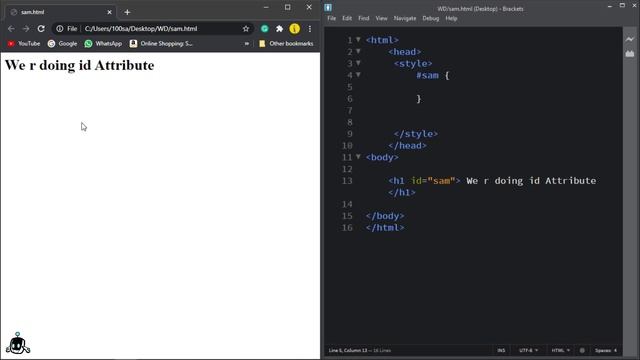Open the Google bookmark
This screenshot has width=640, height=360.
(62, 44)
